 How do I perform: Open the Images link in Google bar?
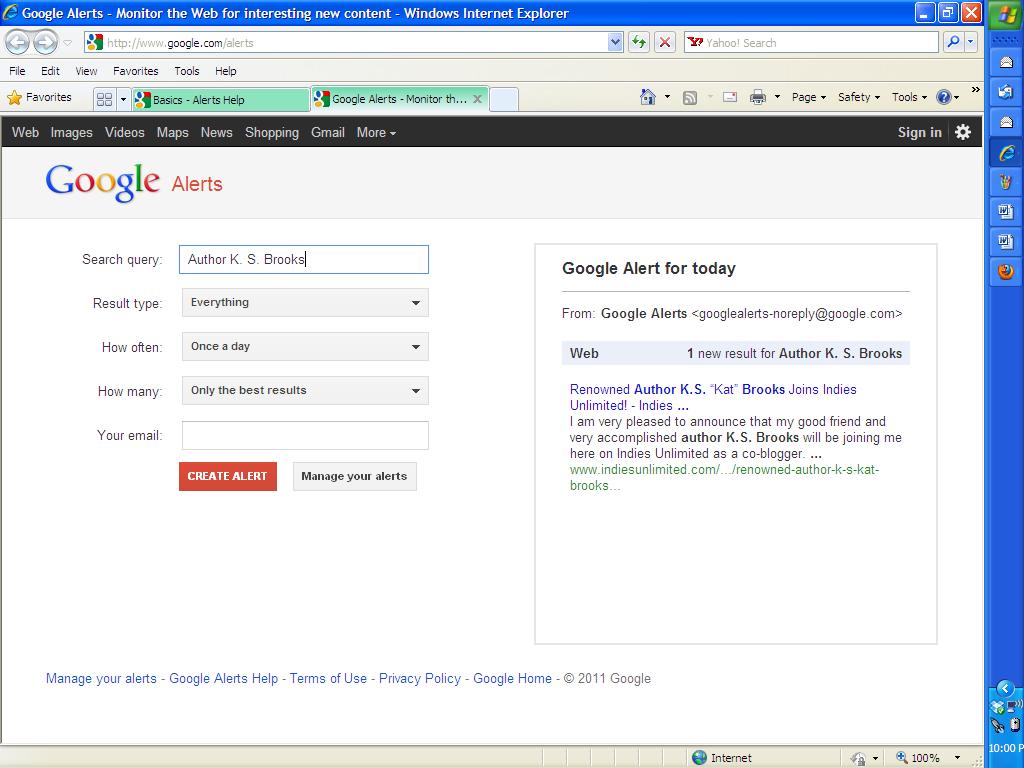(71, 133)
